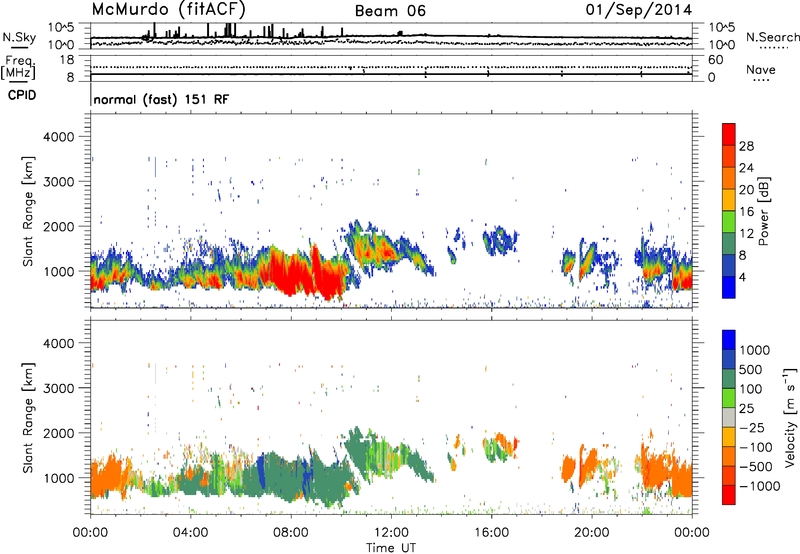Pick the red bottom segment of Velocity color bar
This screenshot has height=554, width=800.
click(729, 495)
